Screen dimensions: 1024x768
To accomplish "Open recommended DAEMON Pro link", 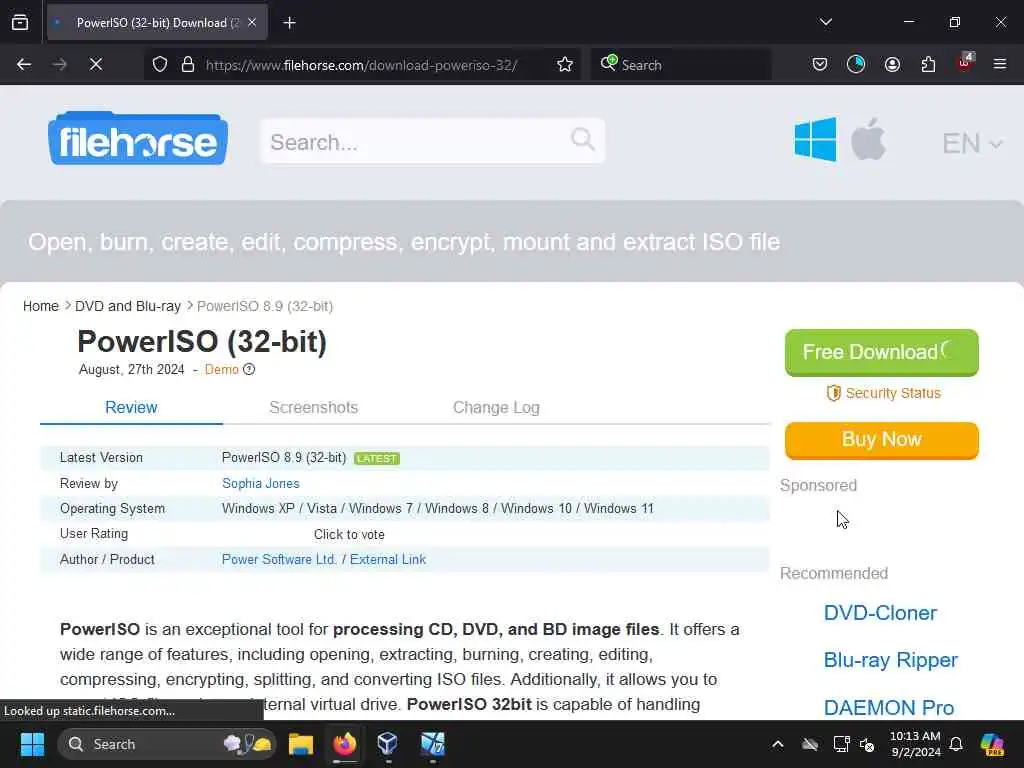I will (889, 708).
